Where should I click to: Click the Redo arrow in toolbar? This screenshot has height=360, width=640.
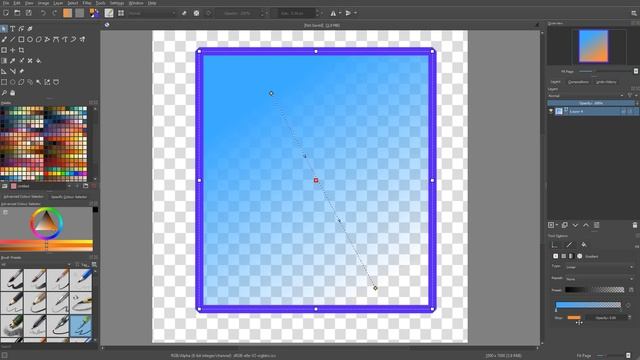[x=55, y=13]
